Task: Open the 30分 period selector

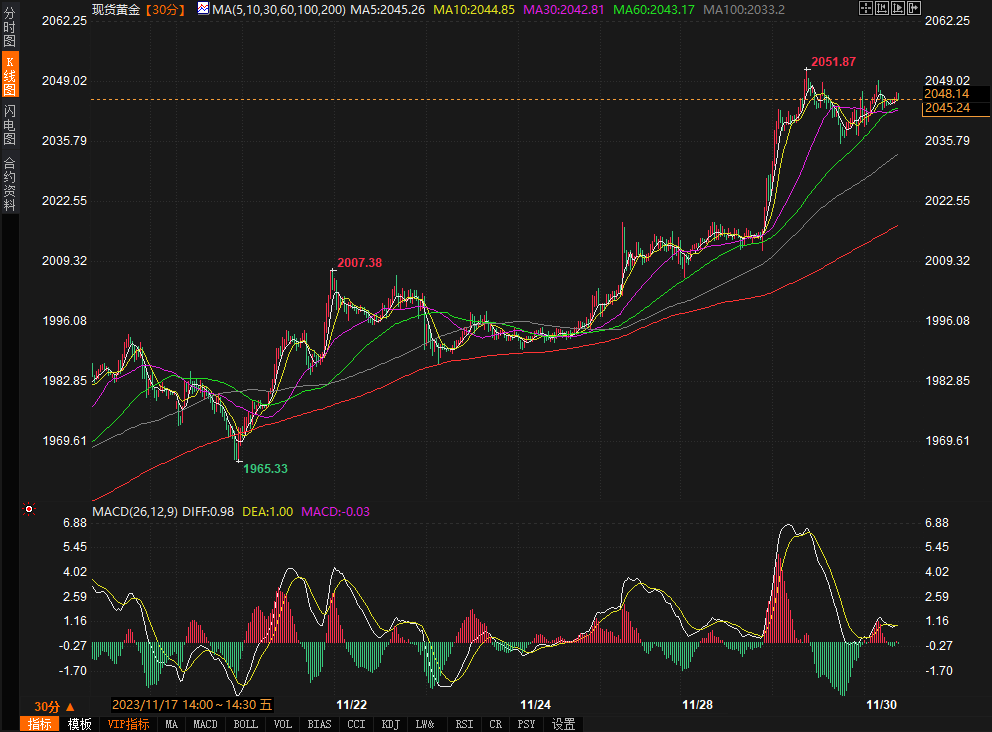Action: coord(54,707)
